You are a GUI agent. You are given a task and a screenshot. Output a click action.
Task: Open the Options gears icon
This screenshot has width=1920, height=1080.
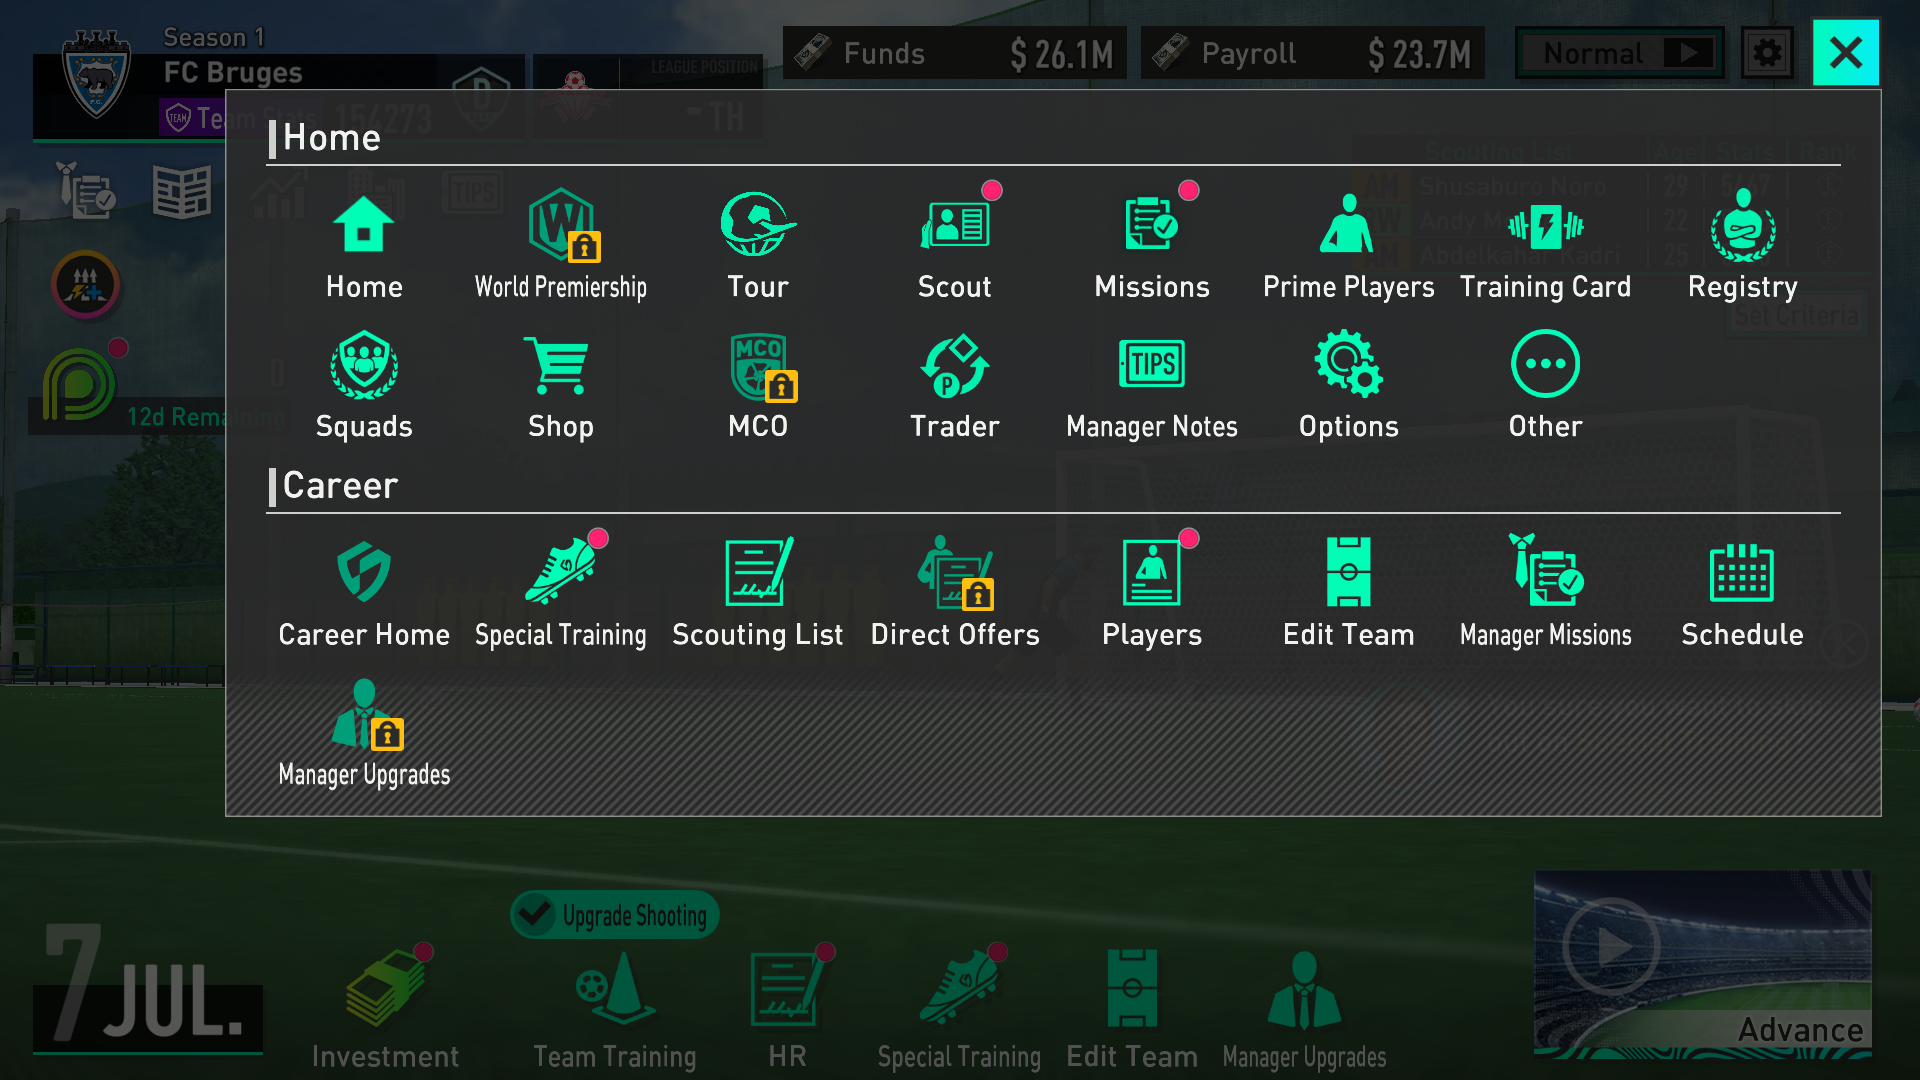[1348, 364]
